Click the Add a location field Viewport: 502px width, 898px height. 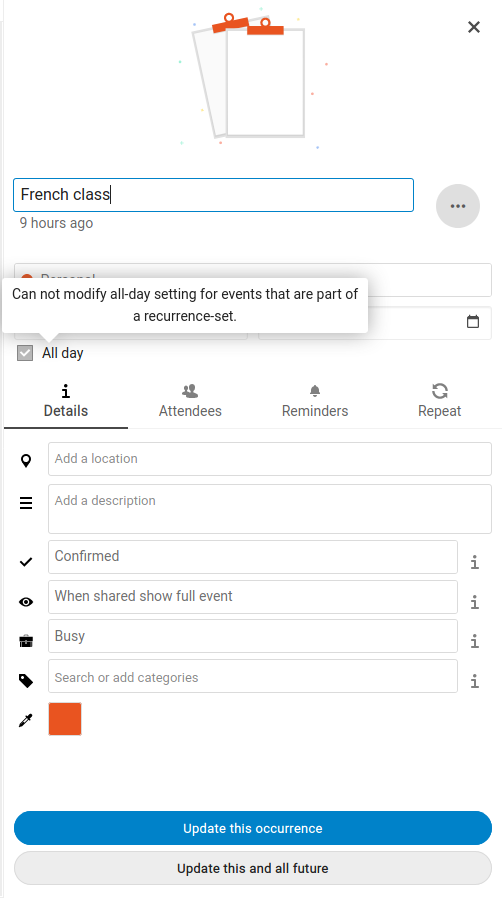[x=270, y=459]
